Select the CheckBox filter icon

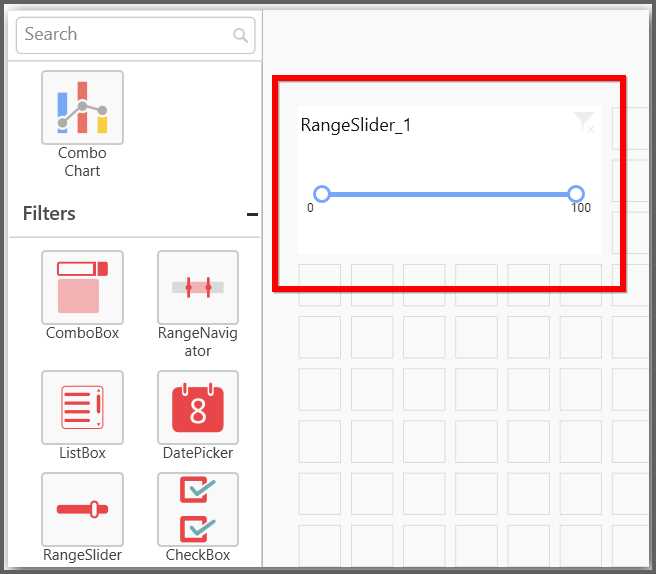pos(198,509)
